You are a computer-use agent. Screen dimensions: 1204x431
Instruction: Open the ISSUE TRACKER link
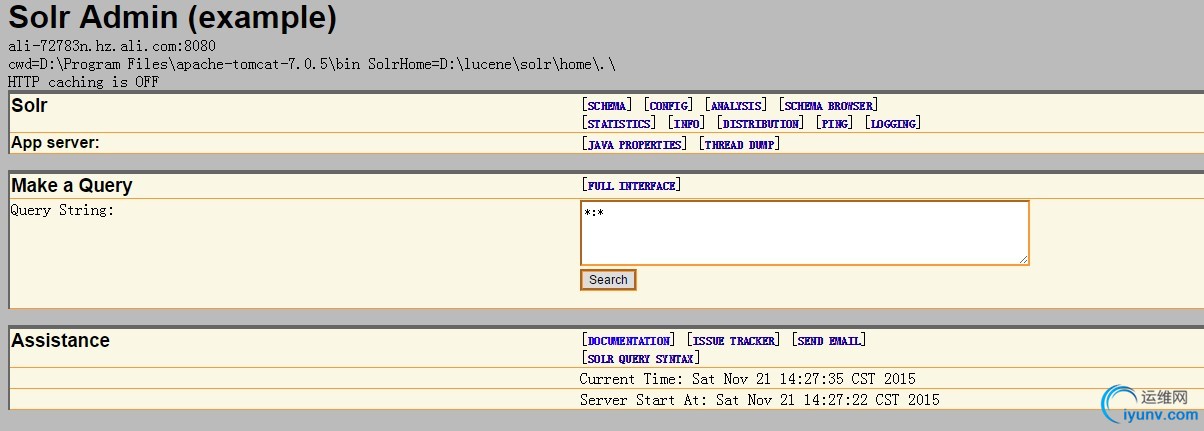(x=733, y=340)
